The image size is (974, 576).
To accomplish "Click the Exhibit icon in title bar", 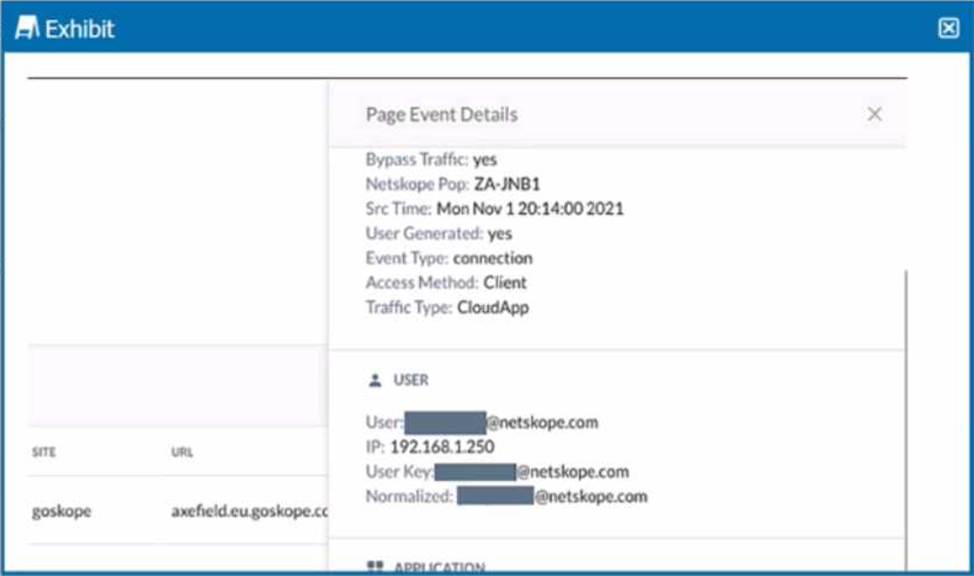I will (27, 28).
